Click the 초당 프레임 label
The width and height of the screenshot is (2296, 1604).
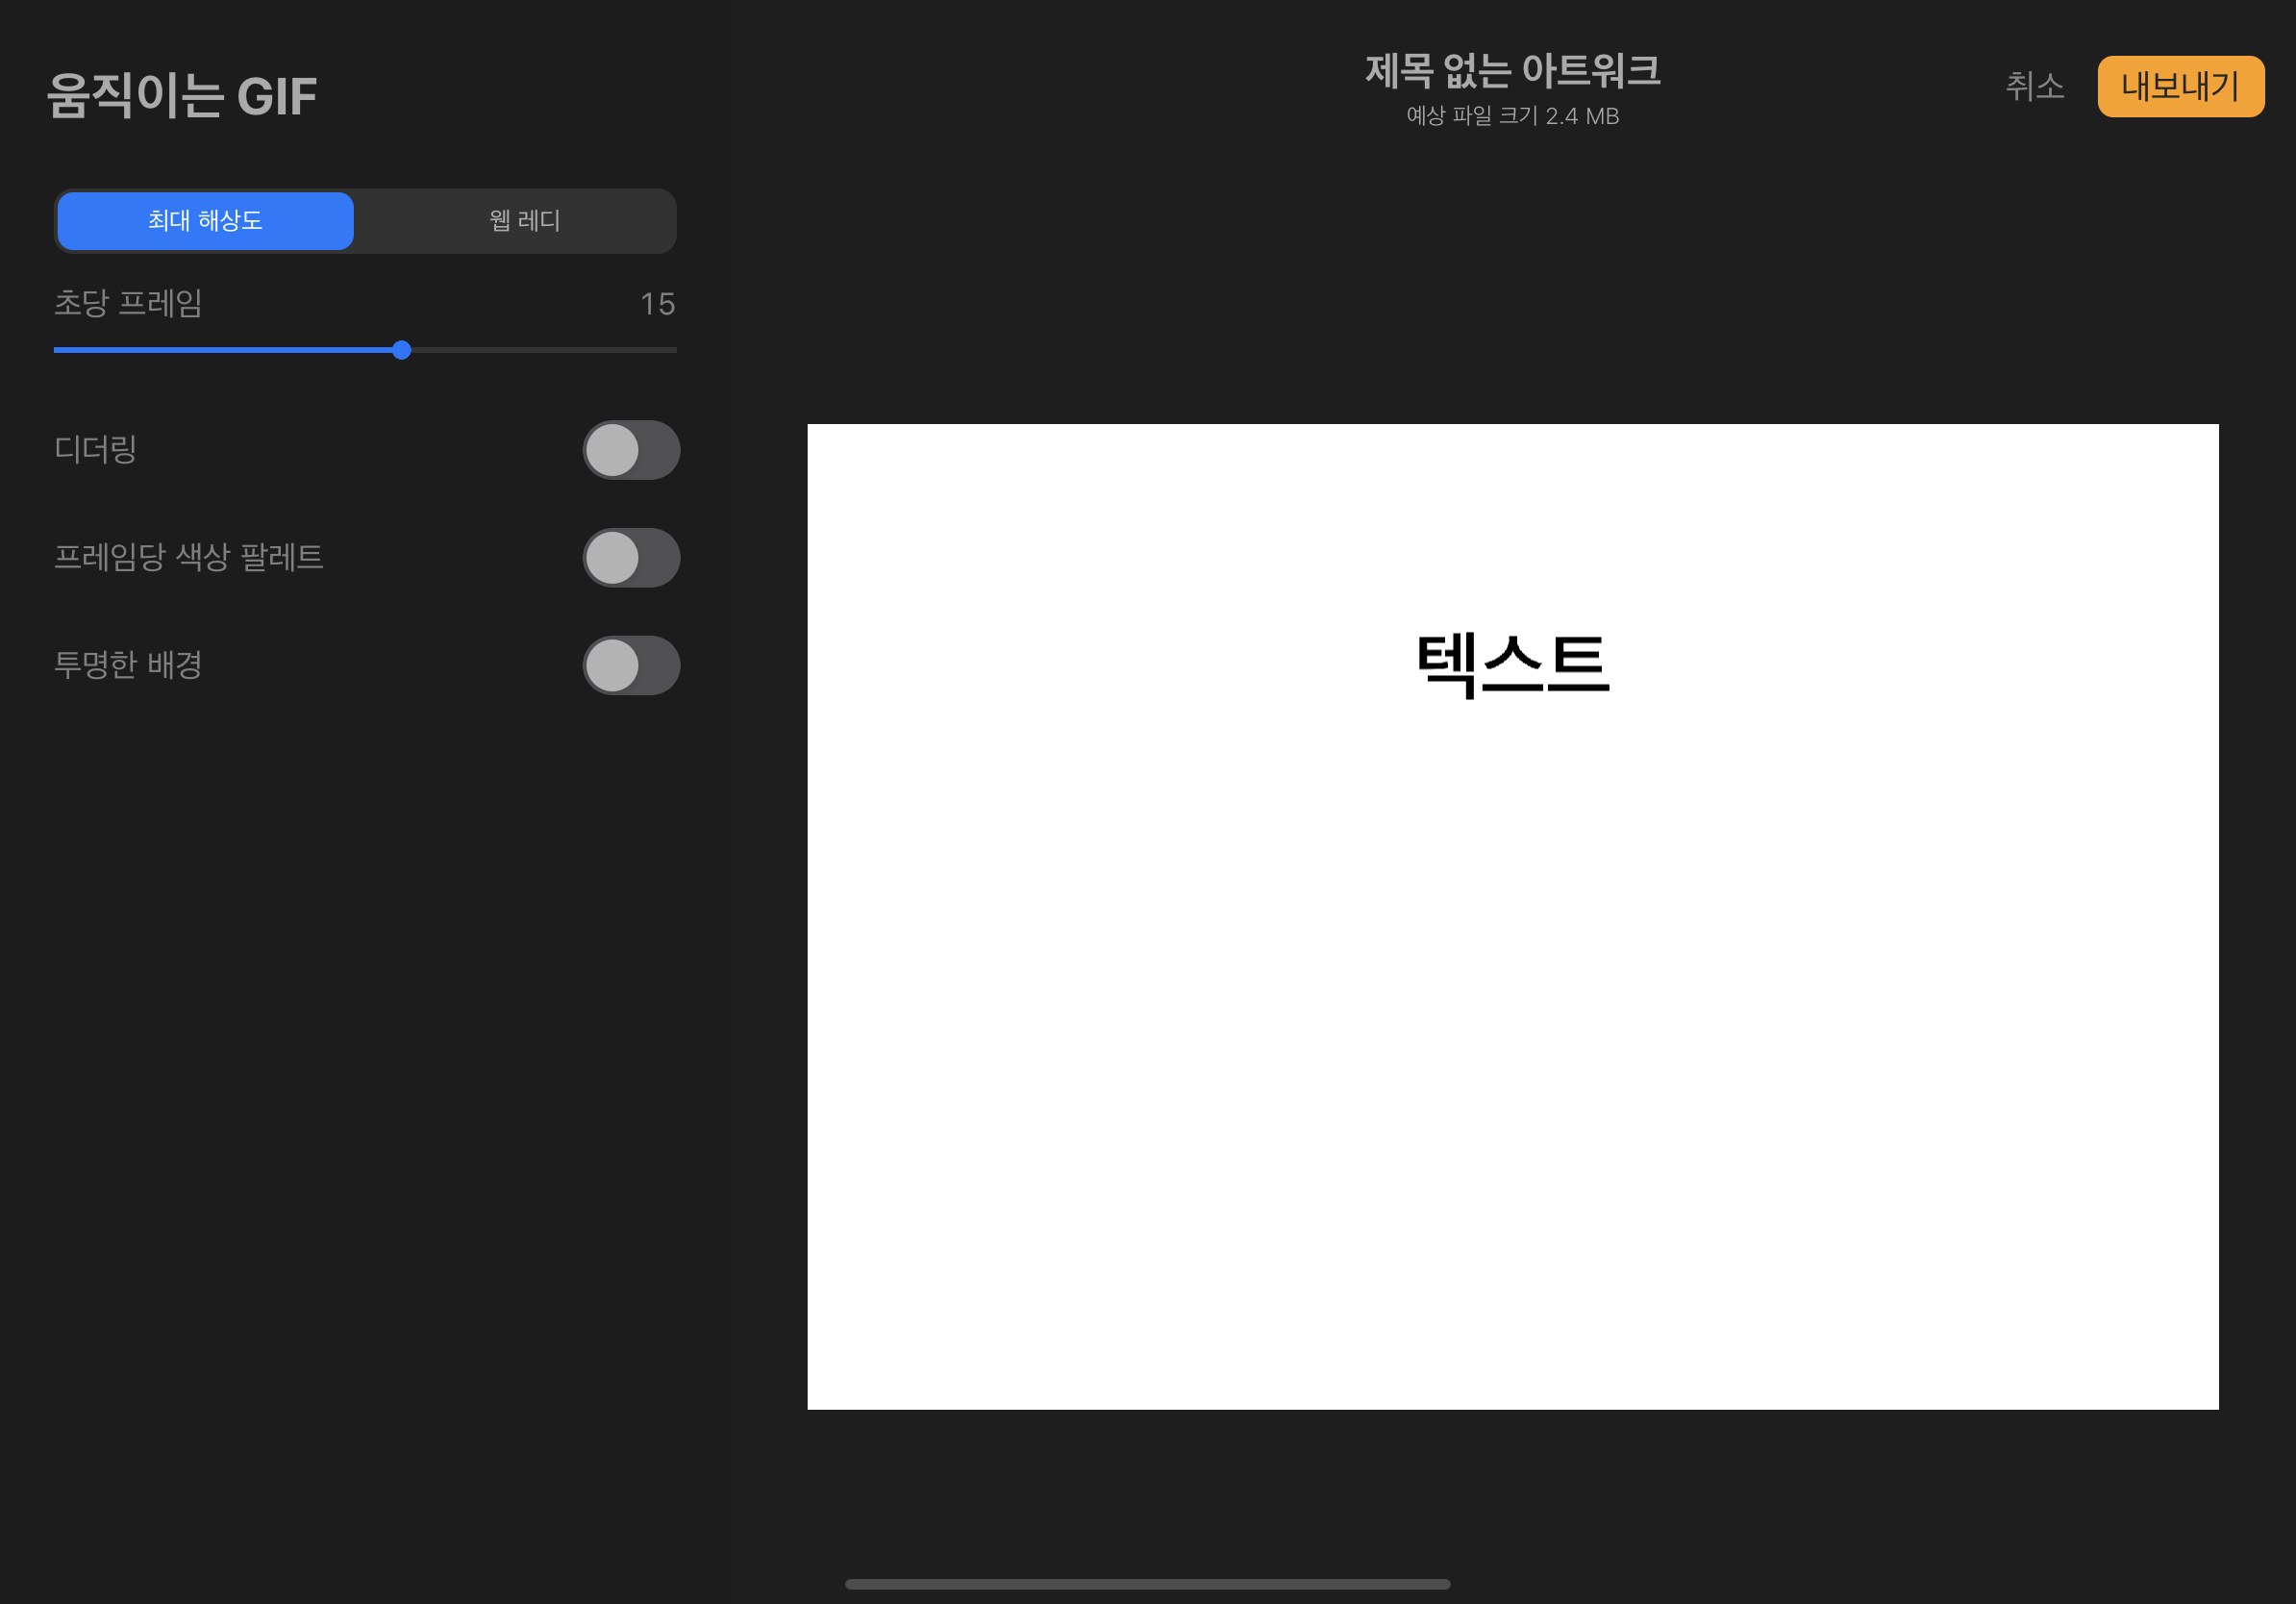click(128, 304)
